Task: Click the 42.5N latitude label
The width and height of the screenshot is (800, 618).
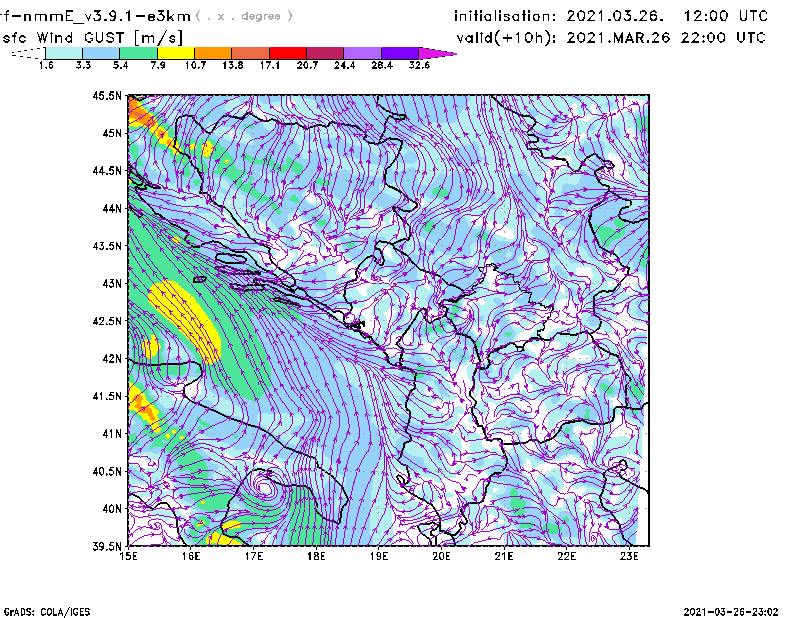Action: coord(107,321)
